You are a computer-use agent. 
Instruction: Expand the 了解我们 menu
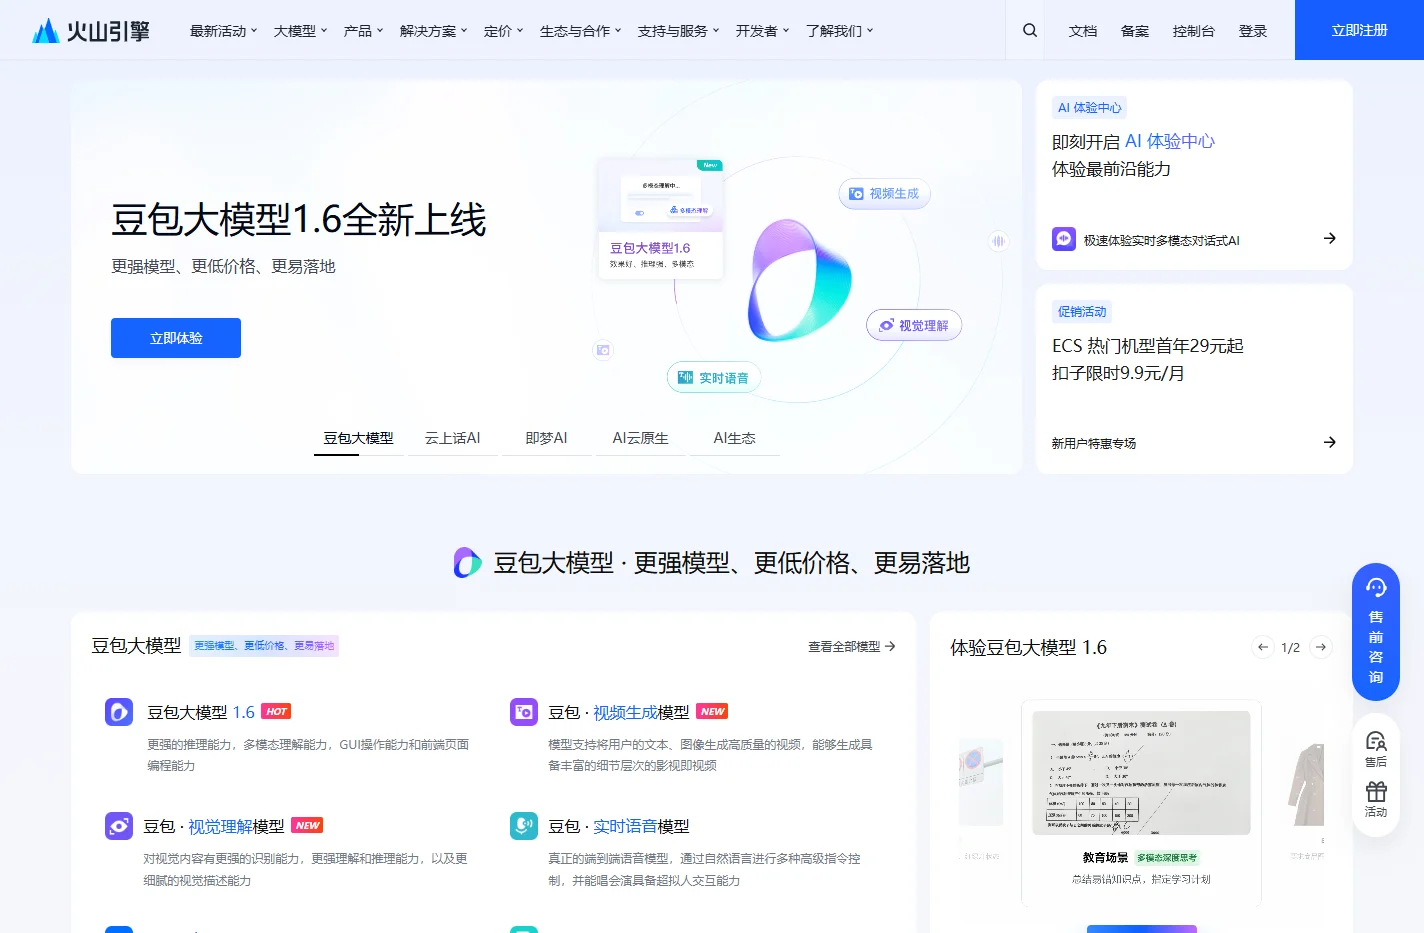click(840, 31)
